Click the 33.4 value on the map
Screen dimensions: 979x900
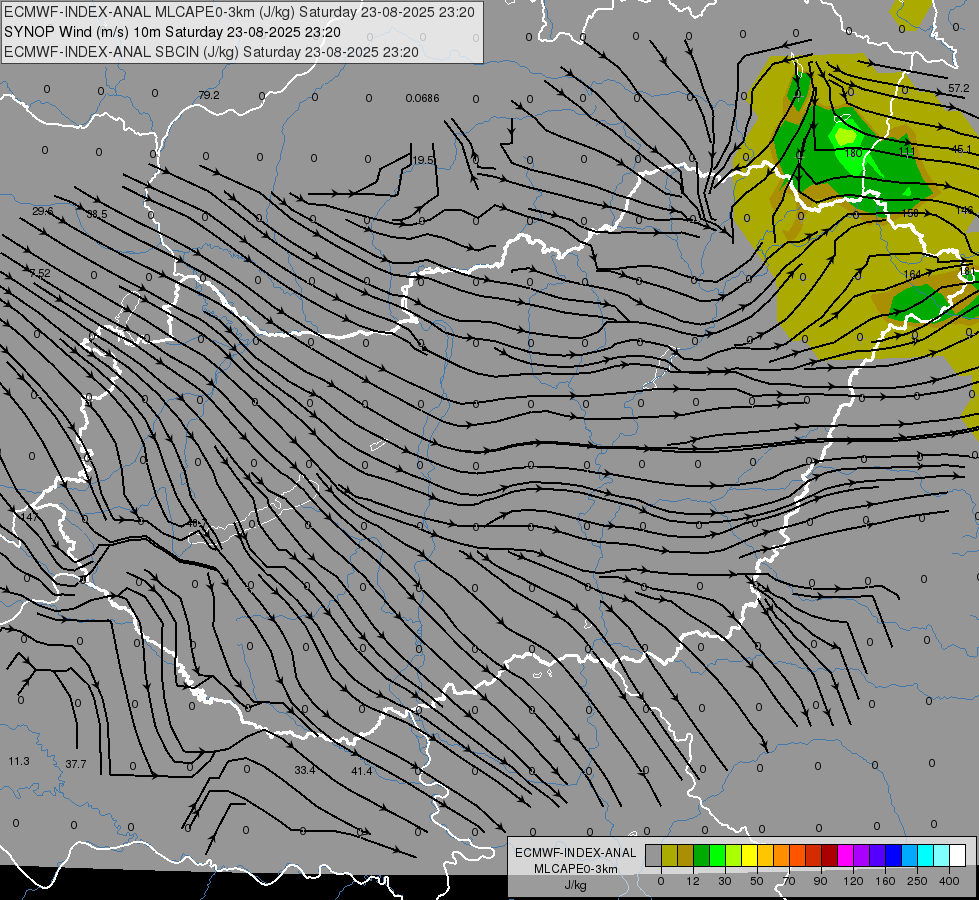pyautogui.click(x=305, y=771)
